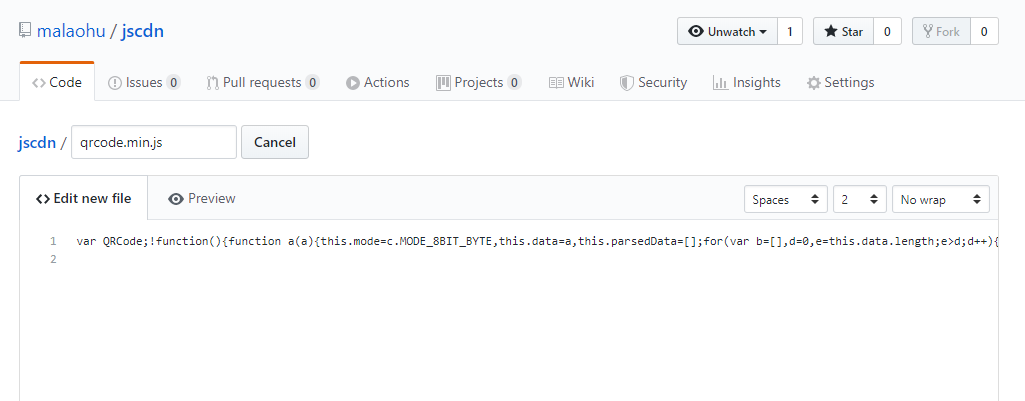Switch to the Preview tab

coord(201,198)
